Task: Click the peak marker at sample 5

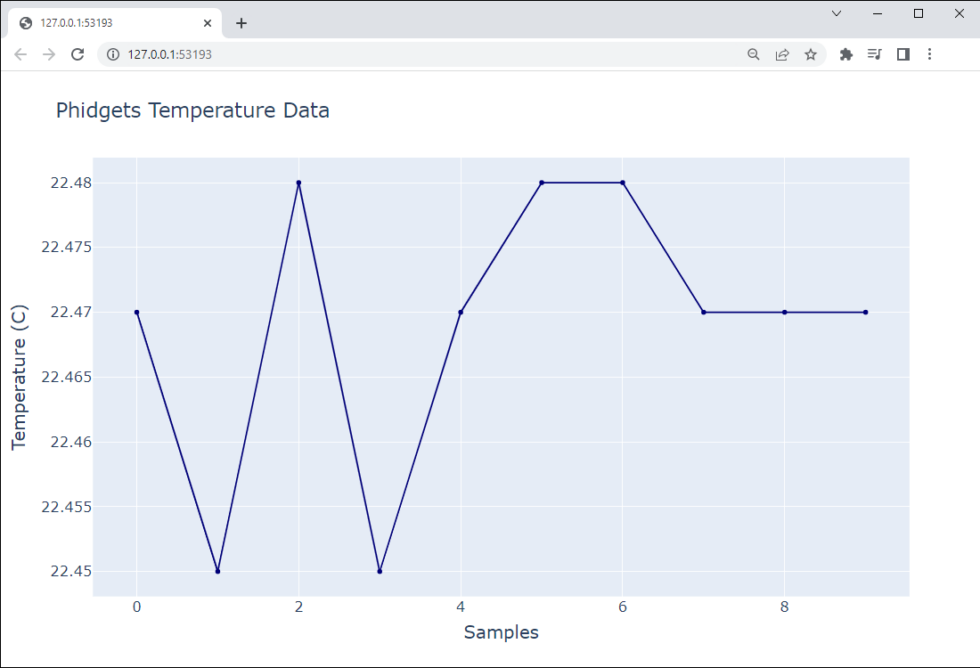Action: [541, 183]
